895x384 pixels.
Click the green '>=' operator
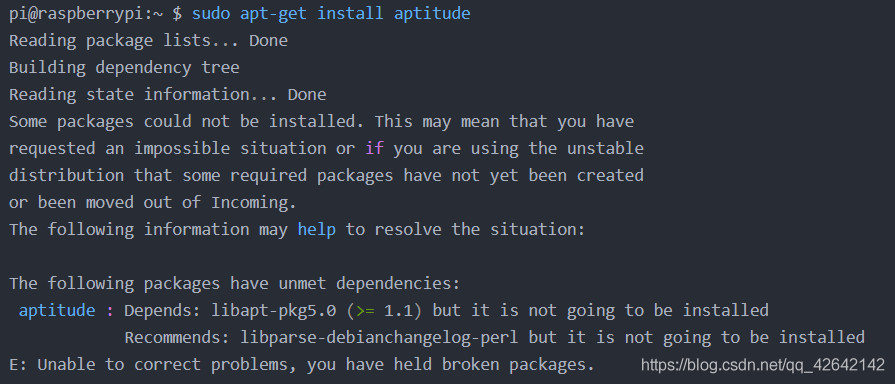(365, 310)
